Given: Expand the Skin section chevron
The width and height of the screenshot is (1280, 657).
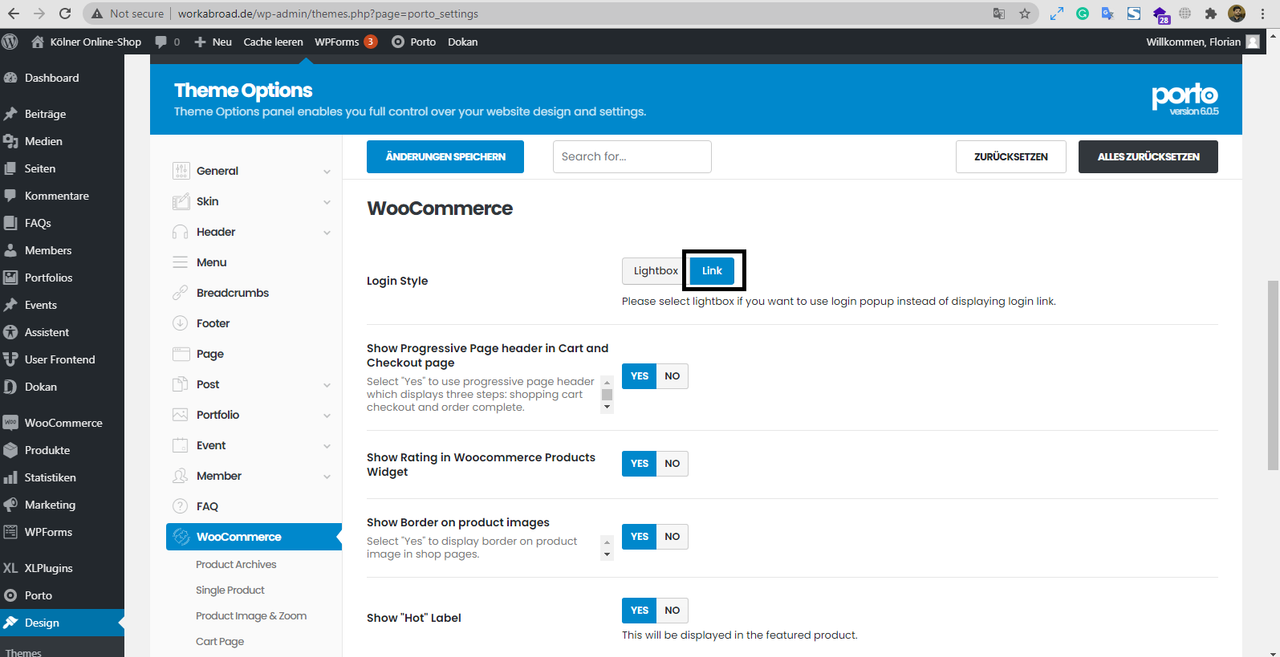Looking at the screenshot, I should point(327,202).
